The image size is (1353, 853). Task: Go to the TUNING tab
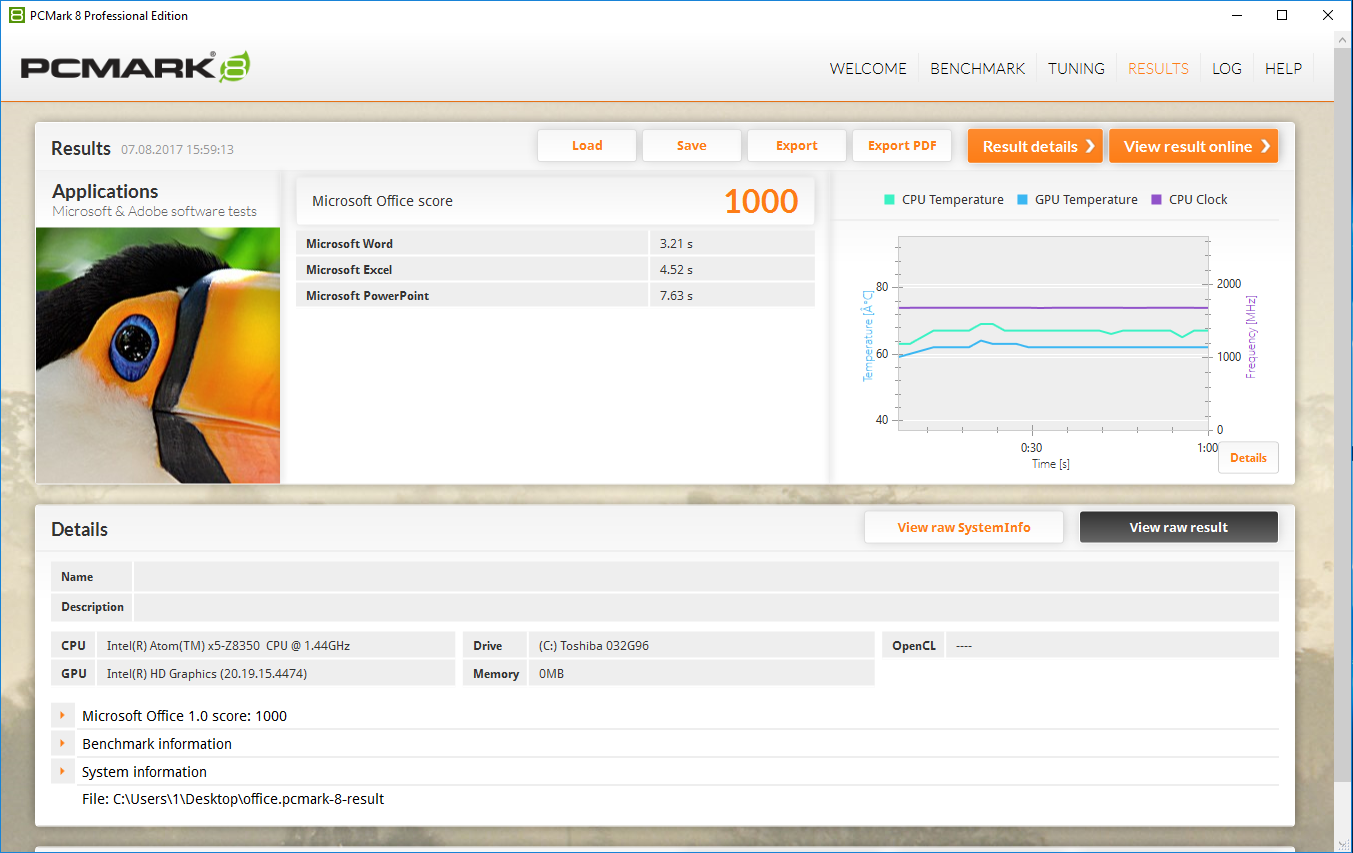click(1076, 68)
